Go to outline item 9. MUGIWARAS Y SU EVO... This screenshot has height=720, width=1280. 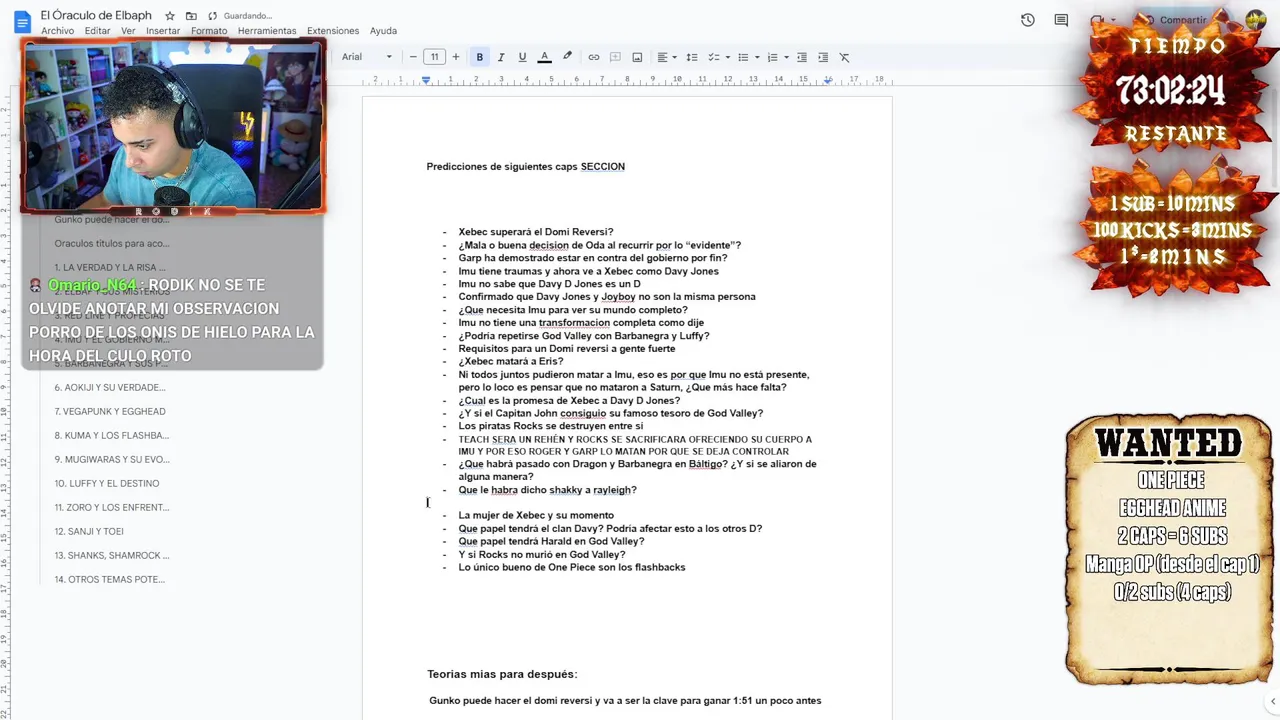[x=112, y=459]
